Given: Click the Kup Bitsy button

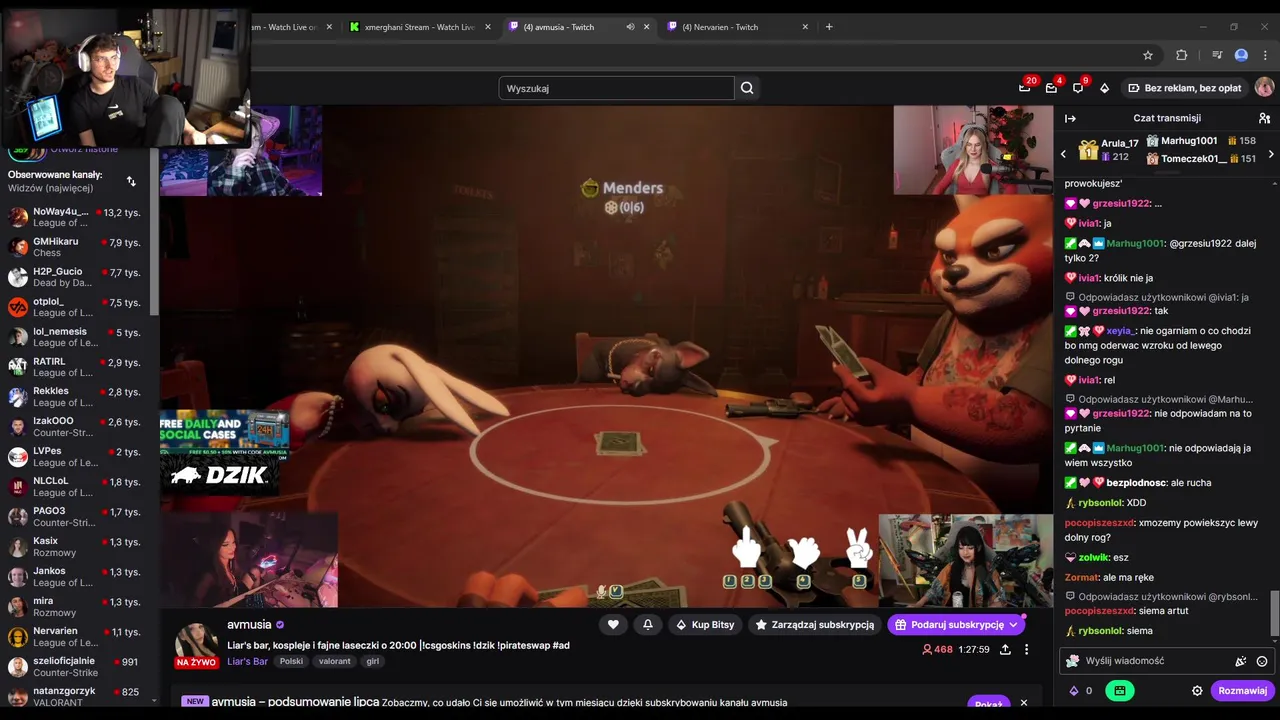Looking at the screenshot, I should coord(705,624).
